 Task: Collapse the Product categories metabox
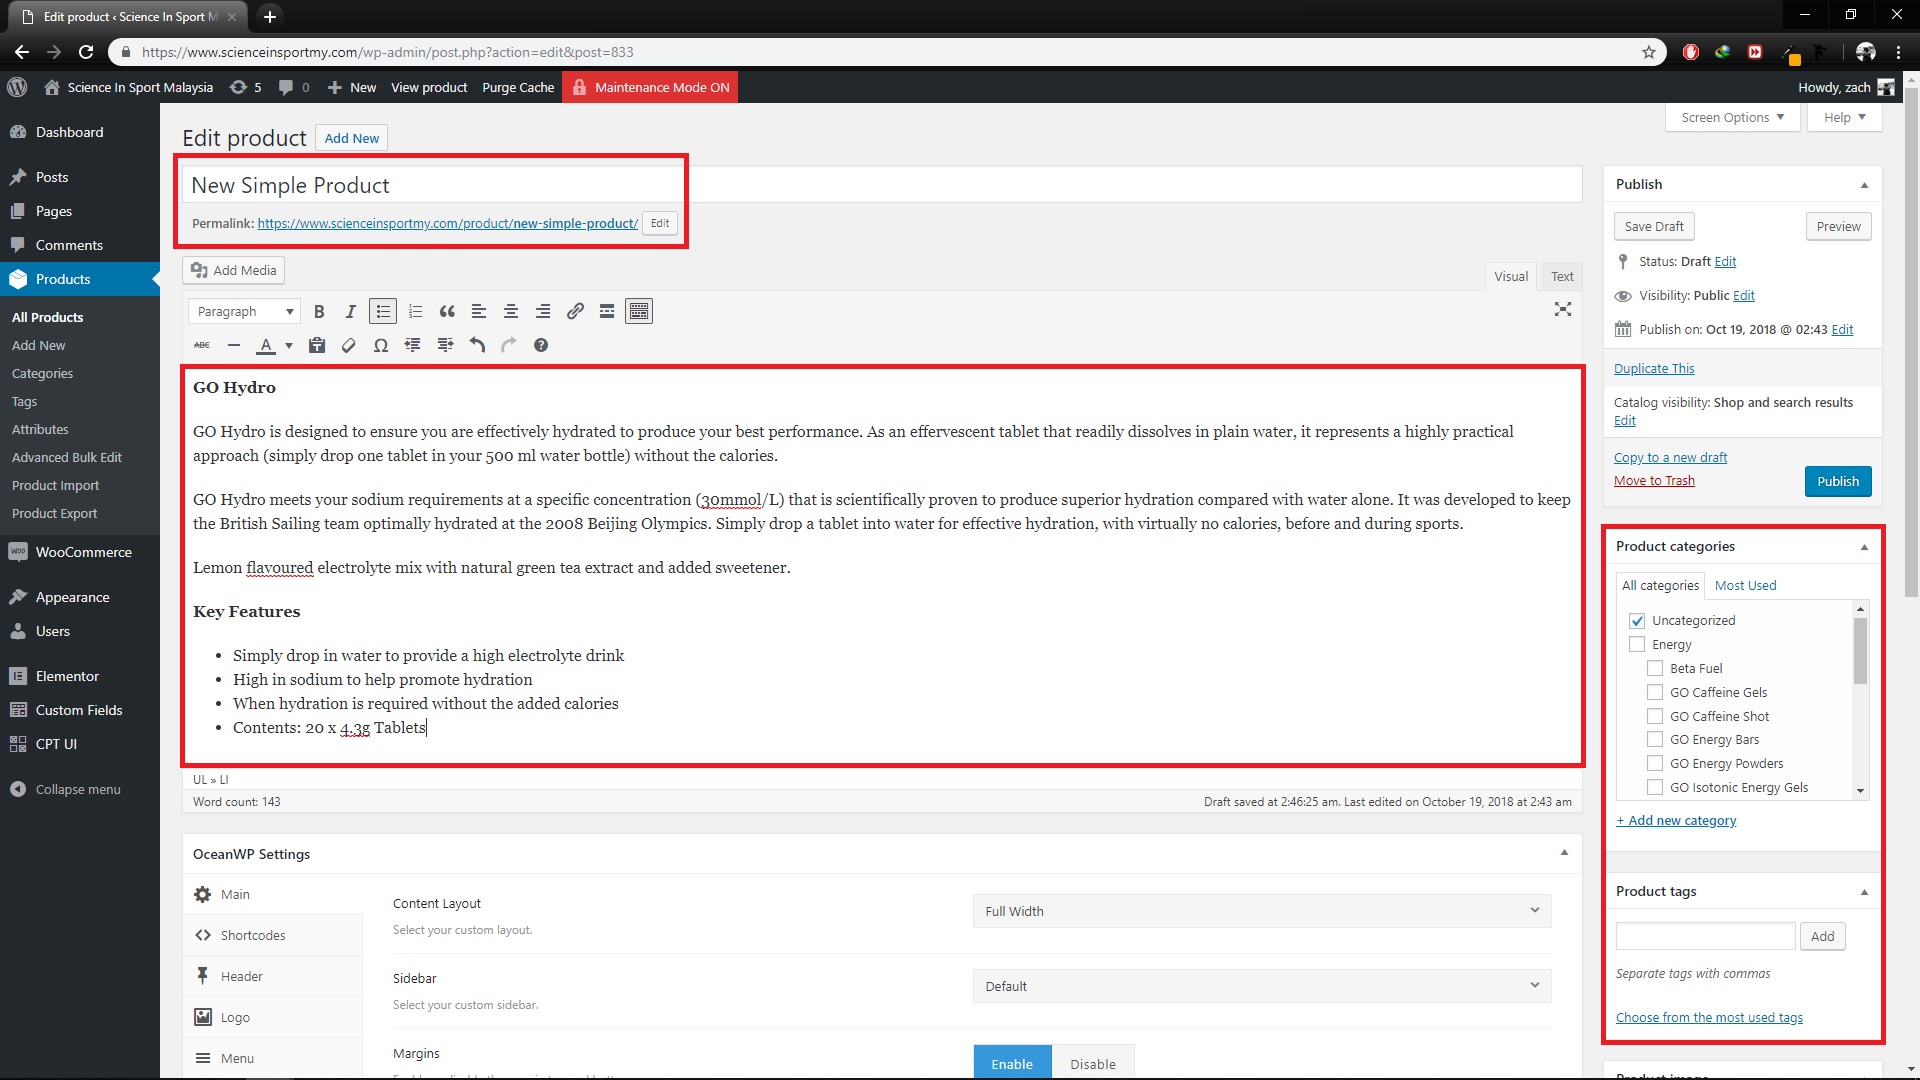pyautogui.click(x=1864, y=547)
